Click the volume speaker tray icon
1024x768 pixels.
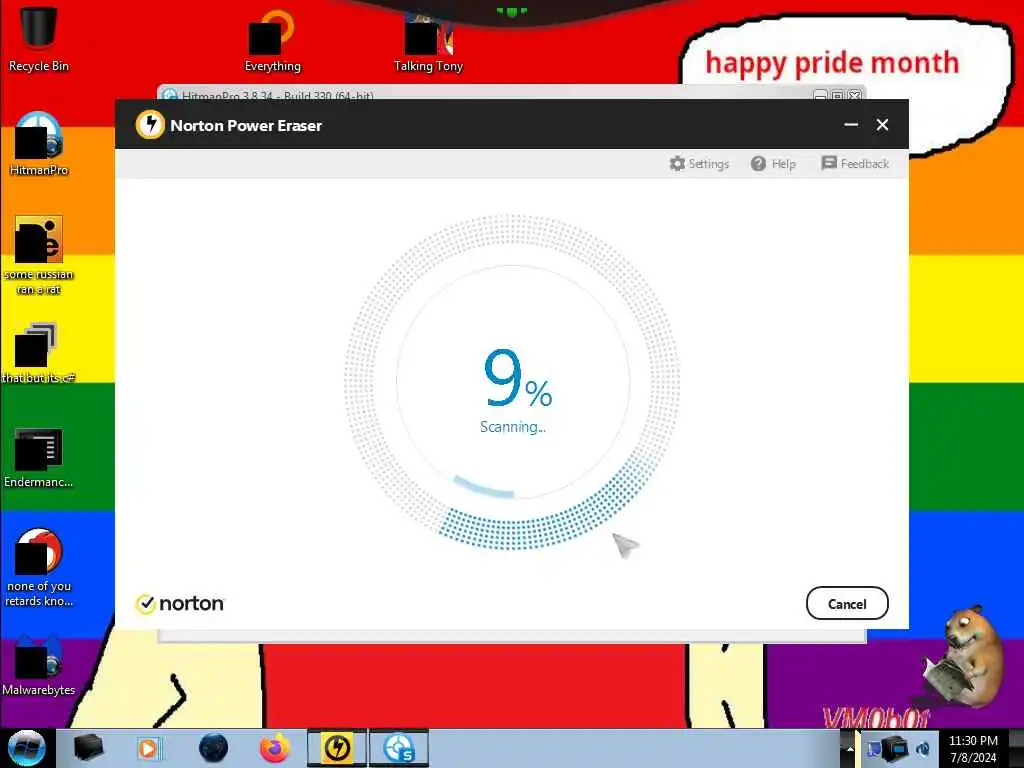pos(923,748)
